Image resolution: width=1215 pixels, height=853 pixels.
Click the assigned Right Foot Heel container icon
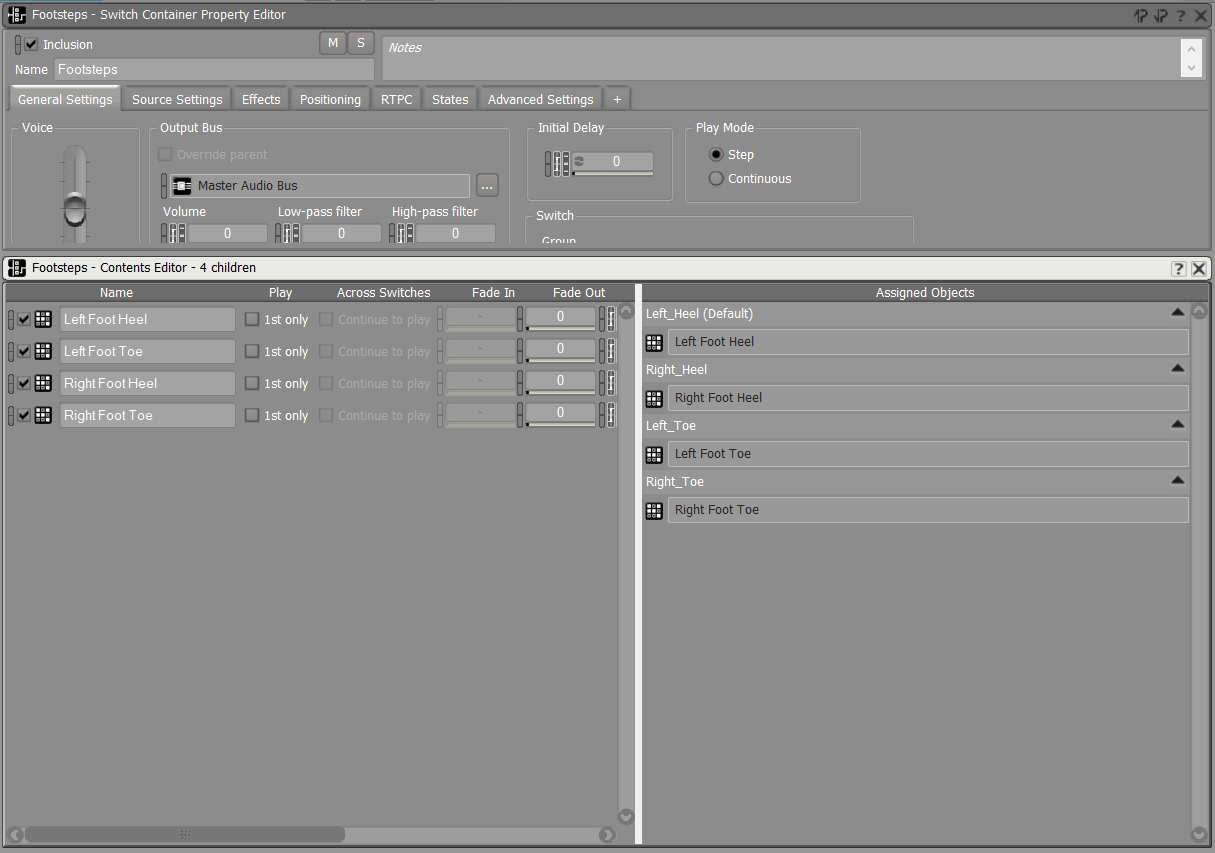pos(654,399)
